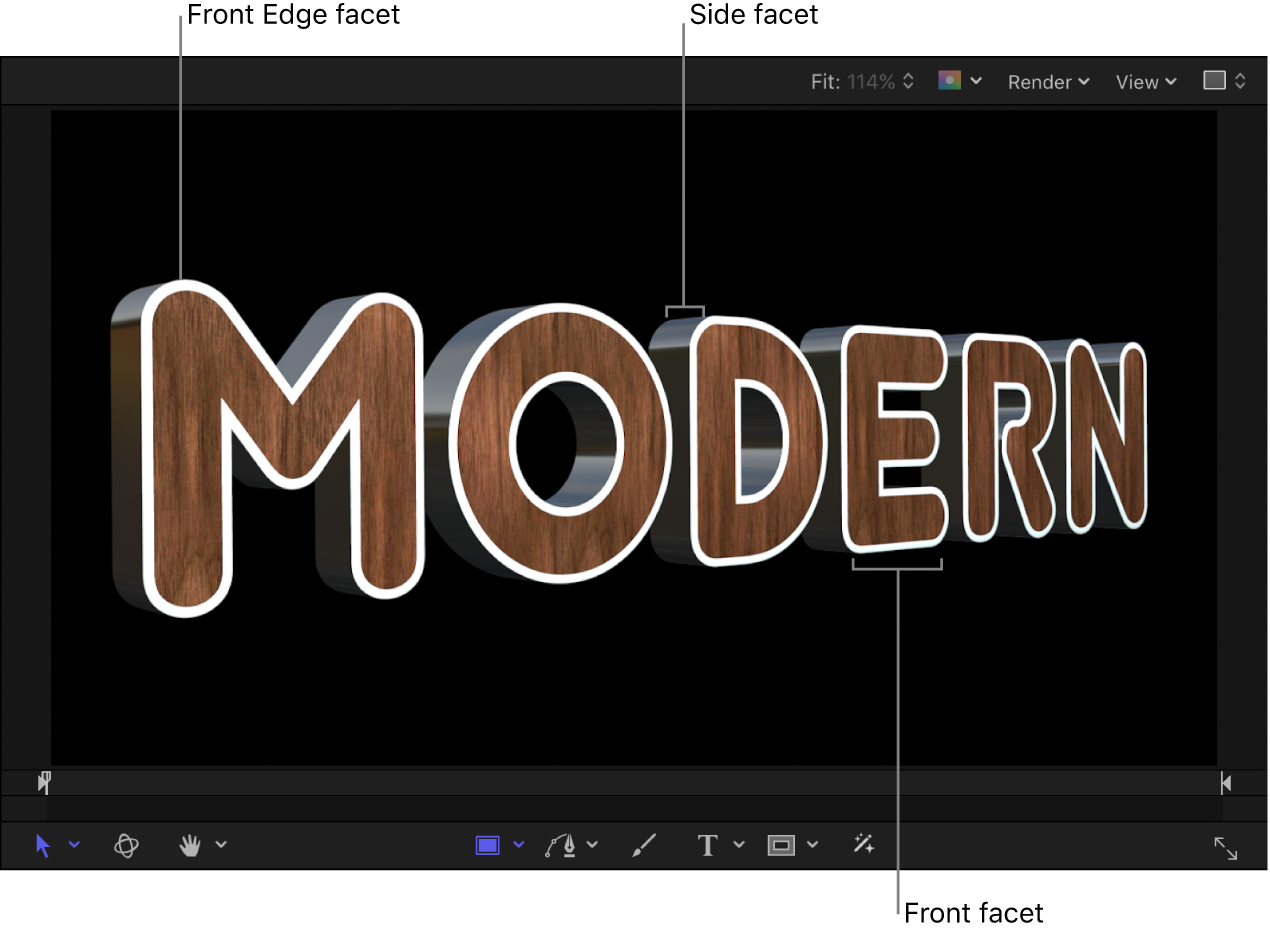Click the Pan tool chevron
The image size is (1270, 932).
pyautogui.click(x=222, y=845)
